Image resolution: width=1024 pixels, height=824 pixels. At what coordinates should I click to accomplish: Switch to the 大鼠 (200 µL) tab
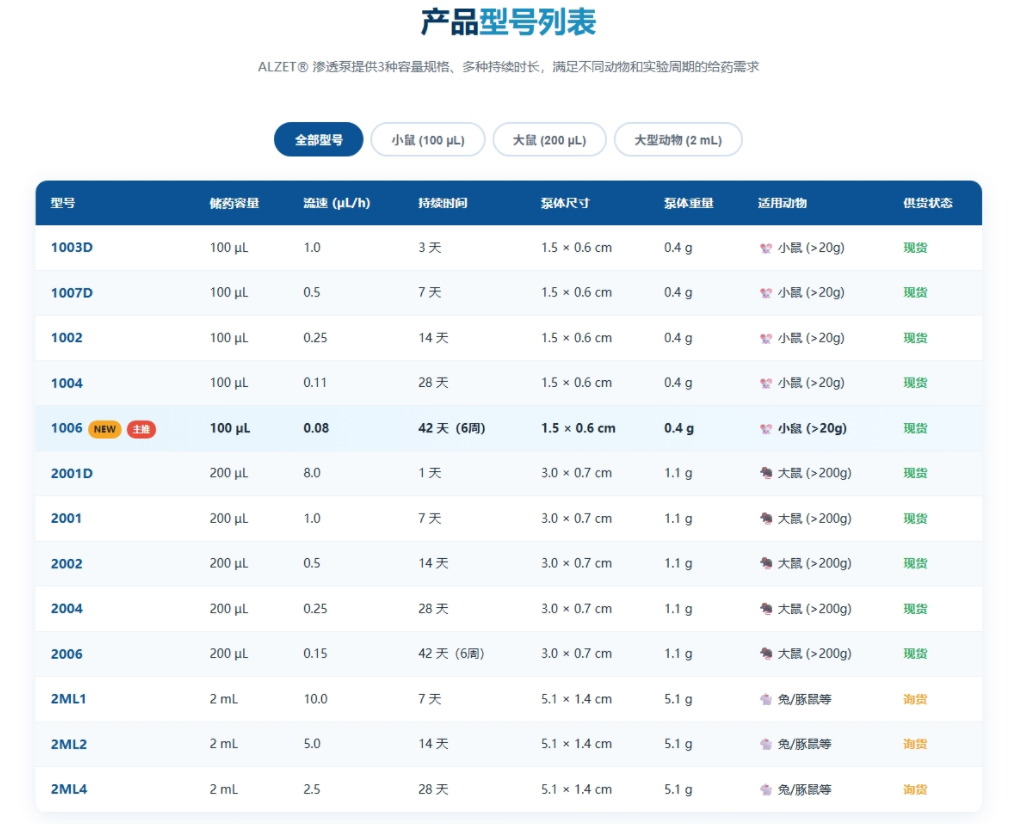pos(549,139)
